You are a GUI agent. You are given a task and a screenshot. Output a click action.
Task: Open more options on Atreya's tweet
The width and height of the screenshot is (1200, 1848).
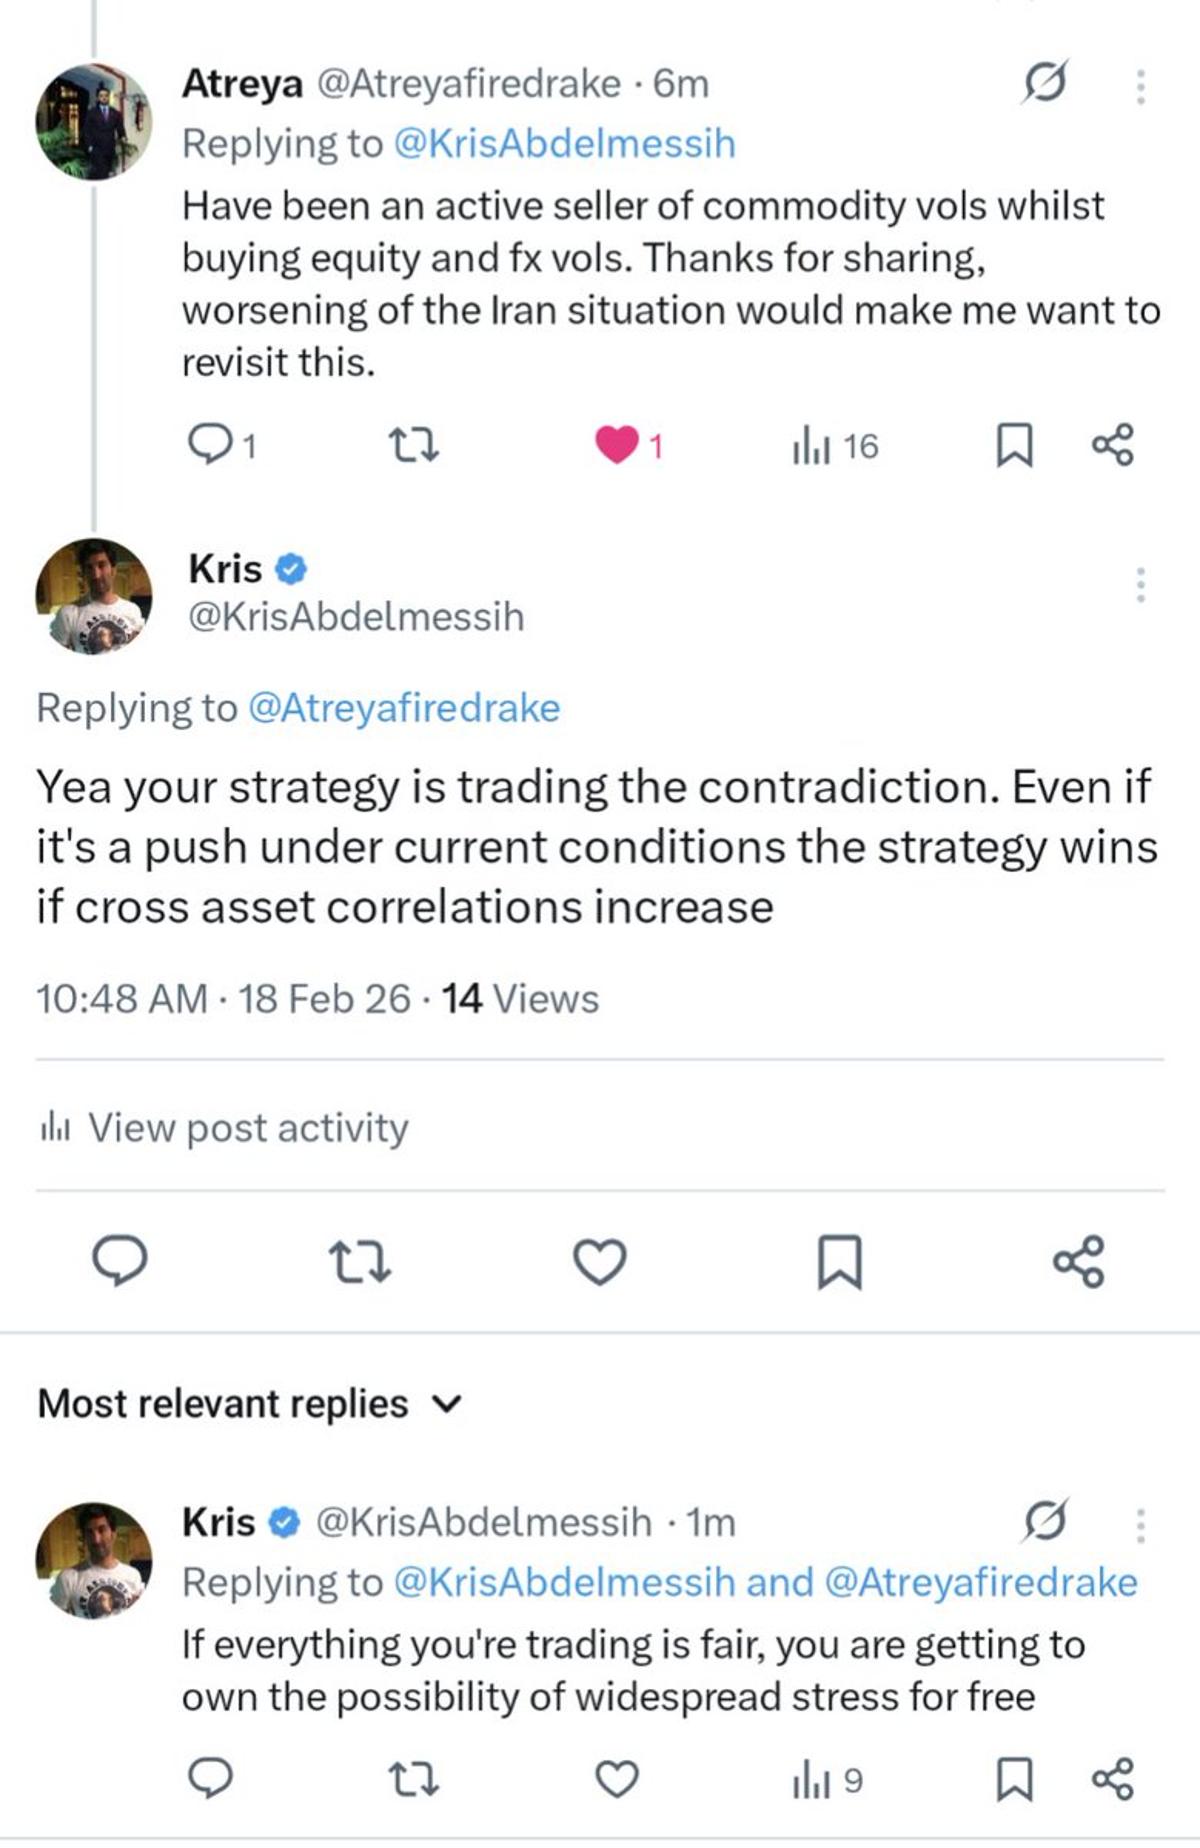1139,87
